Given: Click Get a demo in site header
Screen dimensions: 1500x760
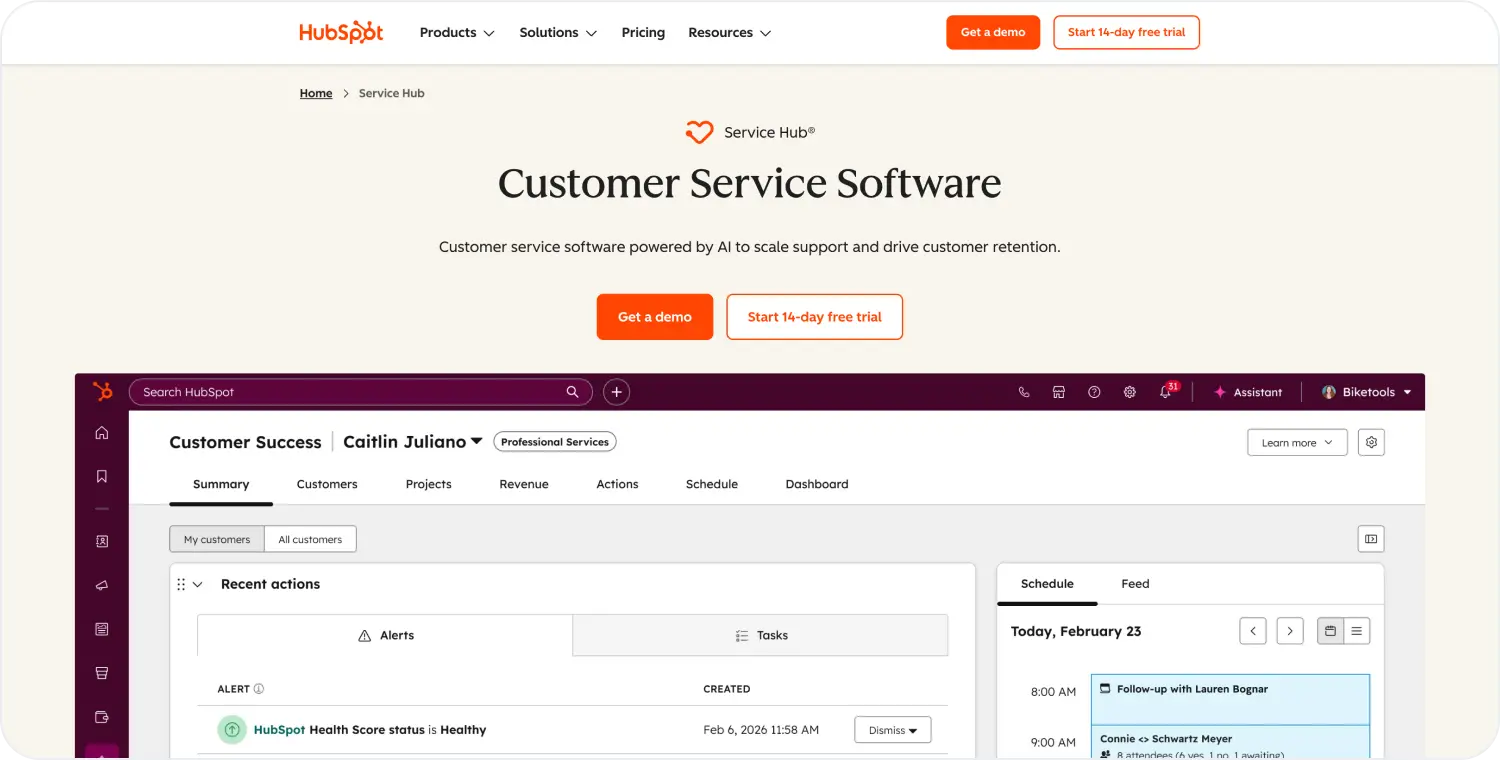Looking at the screenshot, I should (993, 32).
